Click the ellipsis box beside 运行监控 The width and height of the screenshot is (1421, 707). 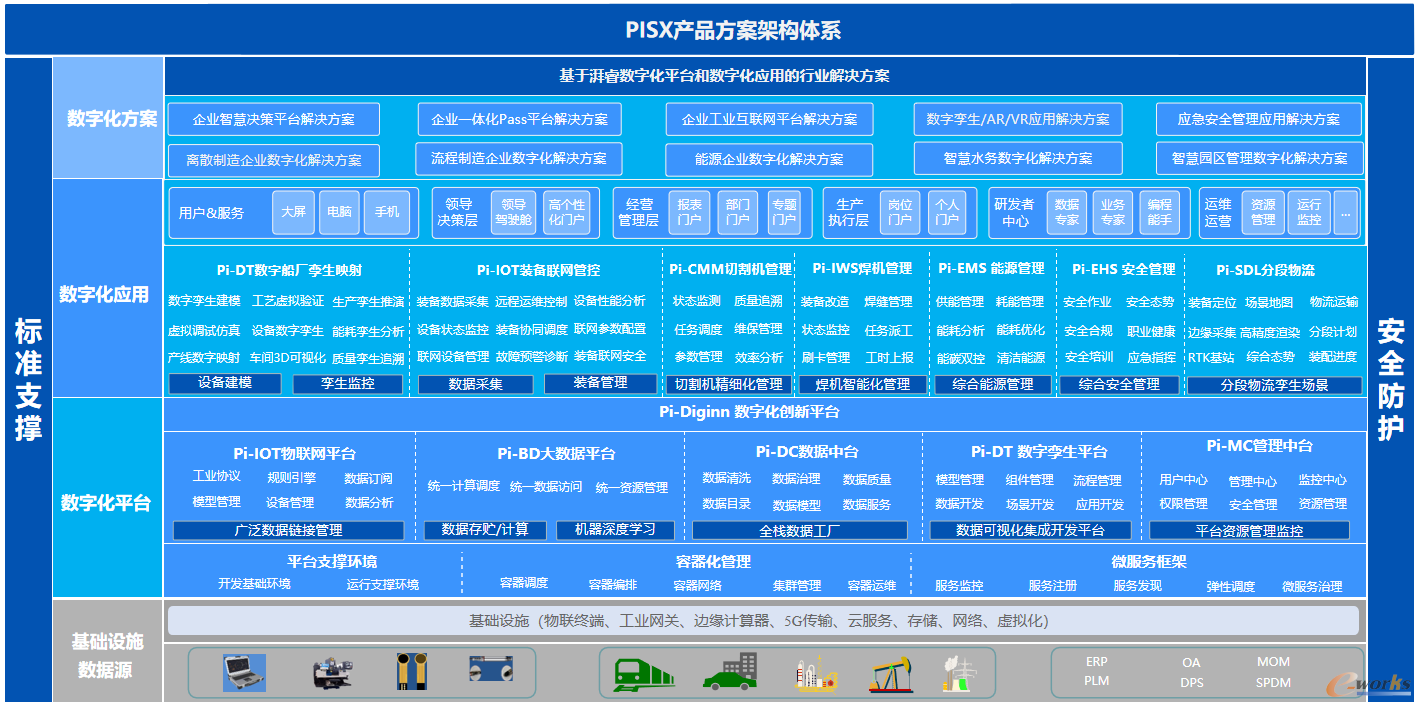coord(1345,213)
